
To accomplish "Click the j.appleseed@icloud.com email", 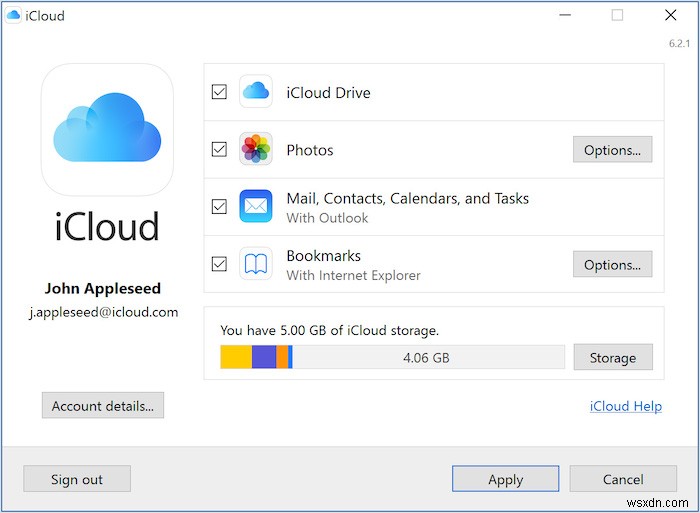I will [104, 312].
